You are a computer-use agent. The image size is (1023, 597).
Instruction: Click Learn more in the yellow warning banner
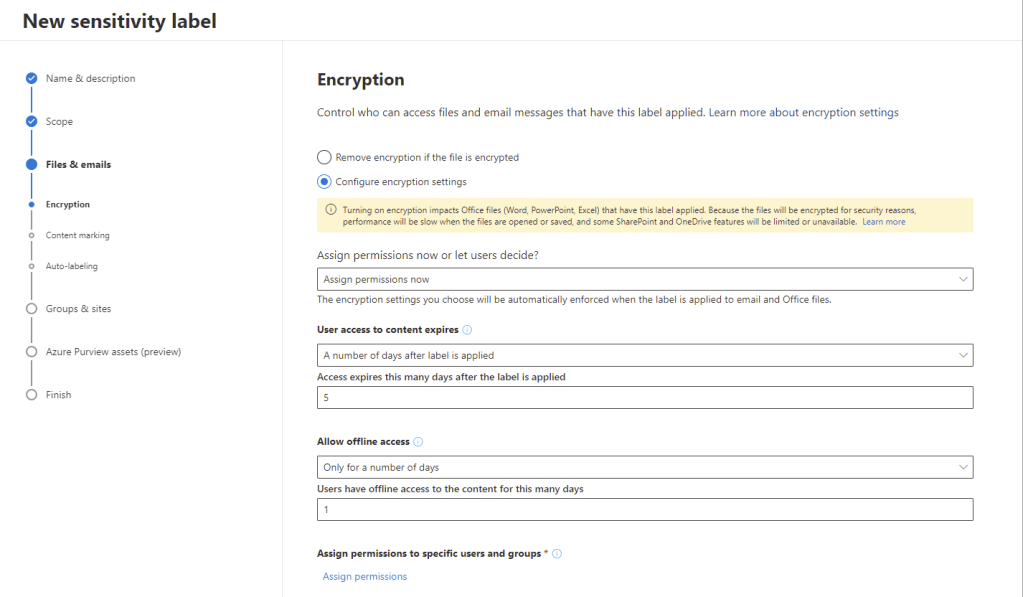coord(883,222)
